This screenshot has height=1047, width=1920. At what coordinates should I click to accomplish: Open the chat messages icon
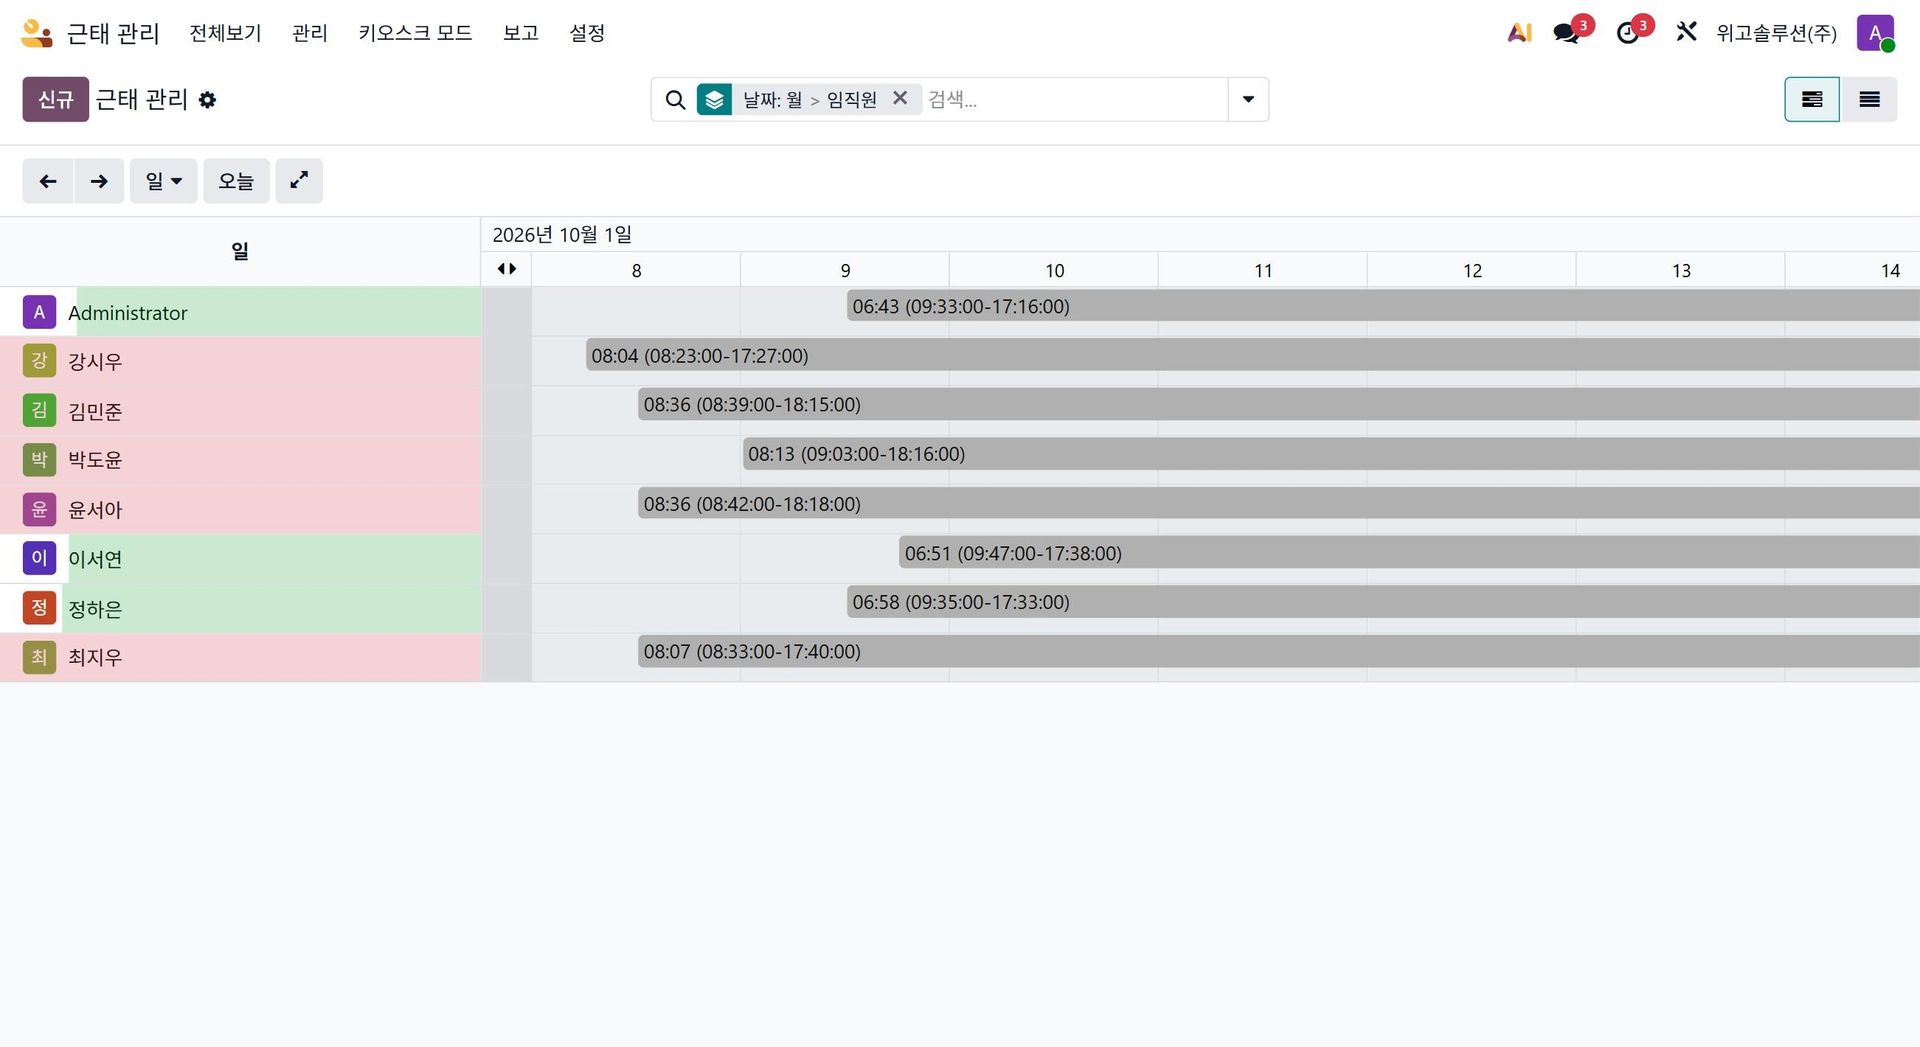pyautogui.click(x=1566, y=33)
